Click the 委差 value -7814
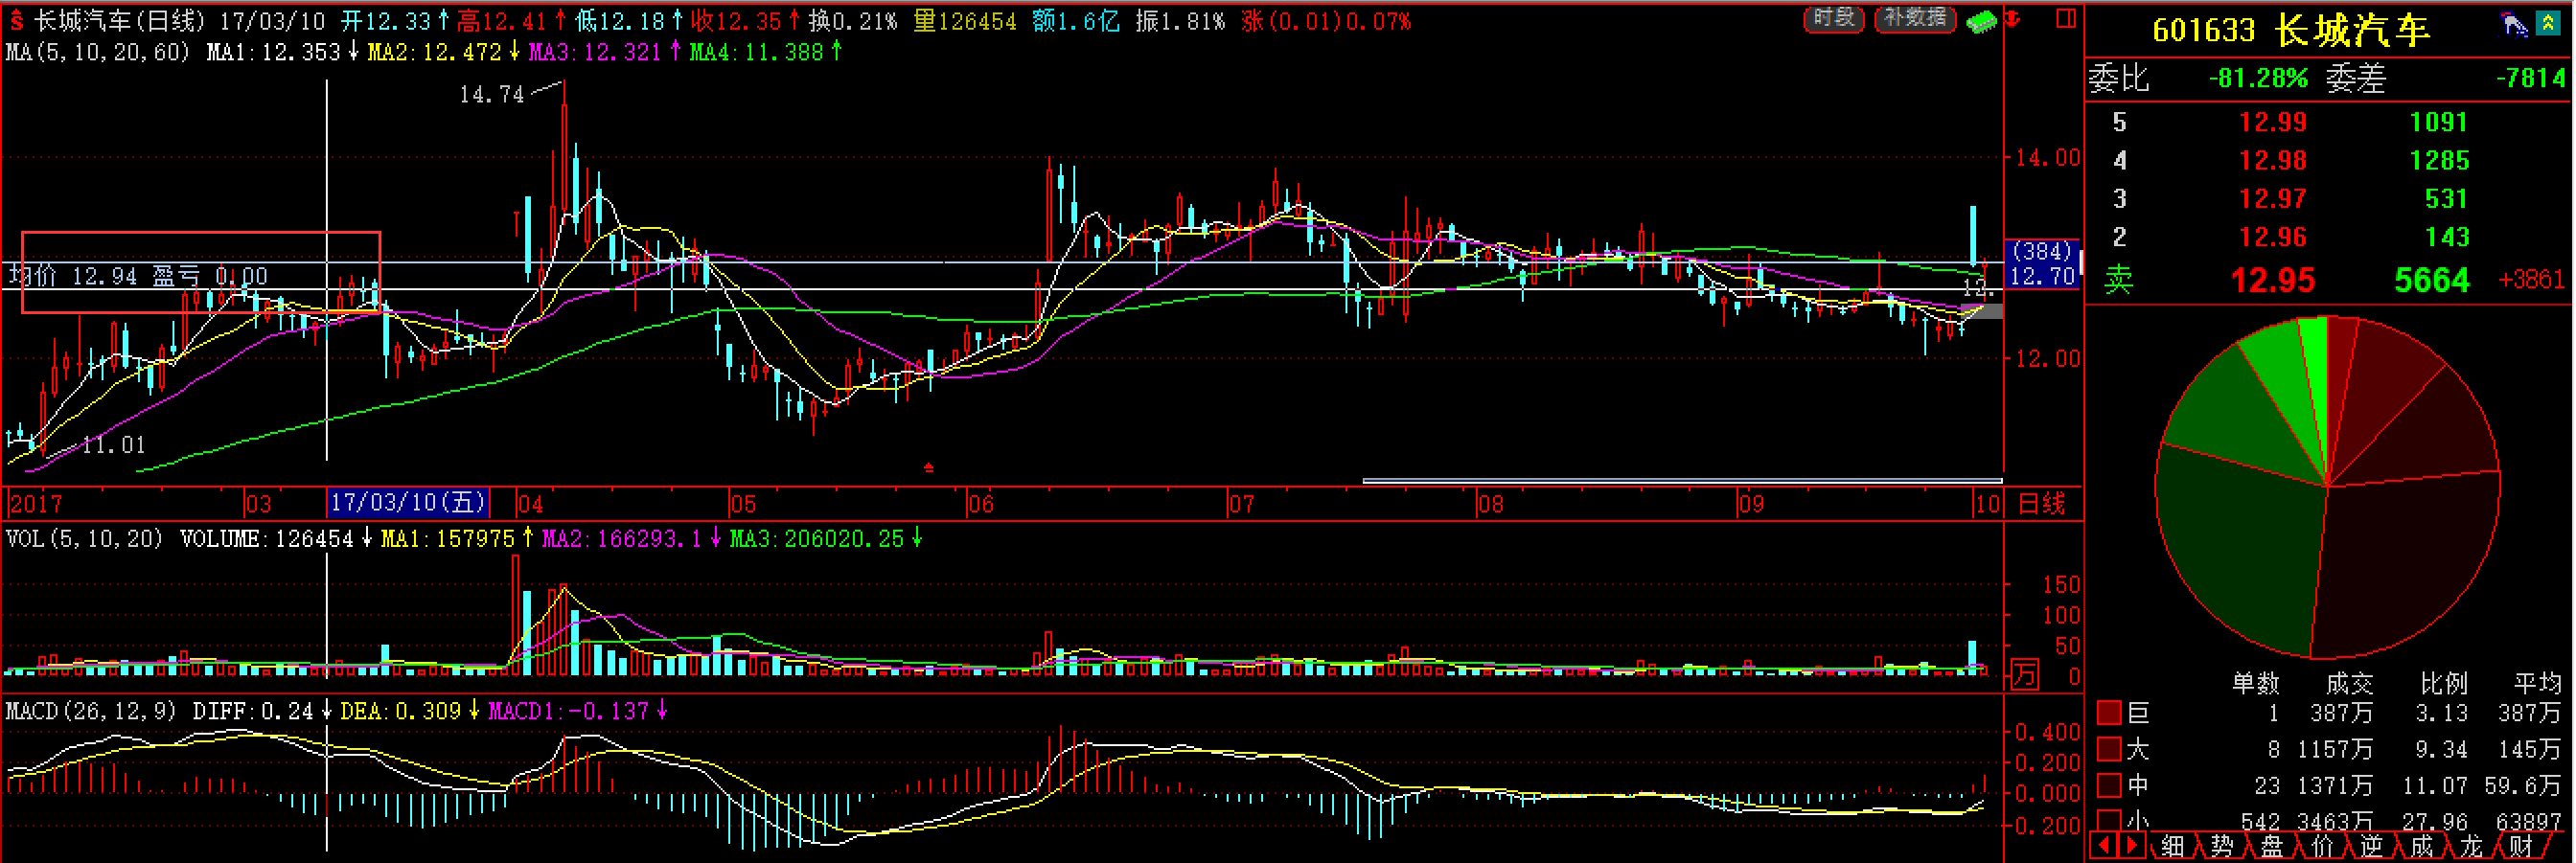2576x863 pixels. pyautogui.click(x=2531, y=78)
